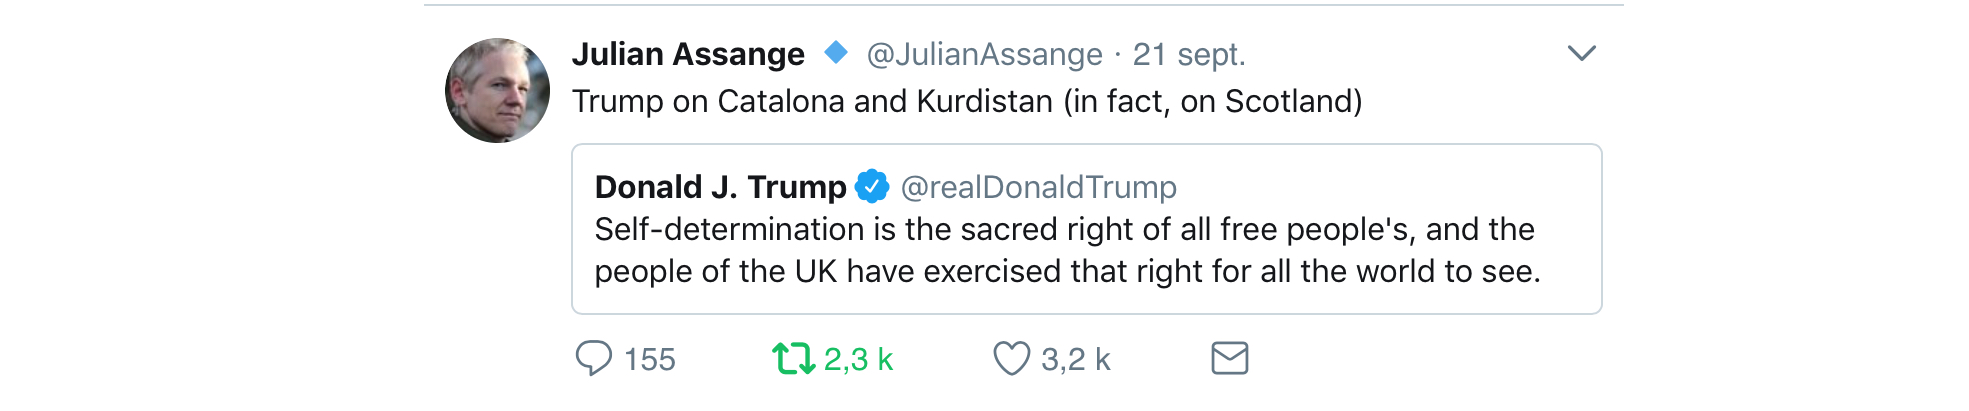Open the Julian Assange display name link
Image resolution: width=1969 pixels, height=411 pixels.
tap(688, 54)
